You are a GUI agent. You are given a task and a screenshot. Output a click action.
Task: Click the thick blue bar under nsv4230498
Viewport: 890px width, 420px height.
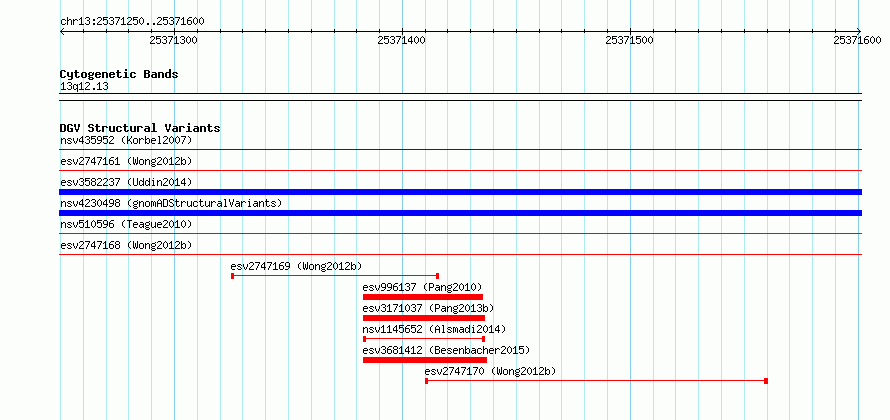(460, 213)
